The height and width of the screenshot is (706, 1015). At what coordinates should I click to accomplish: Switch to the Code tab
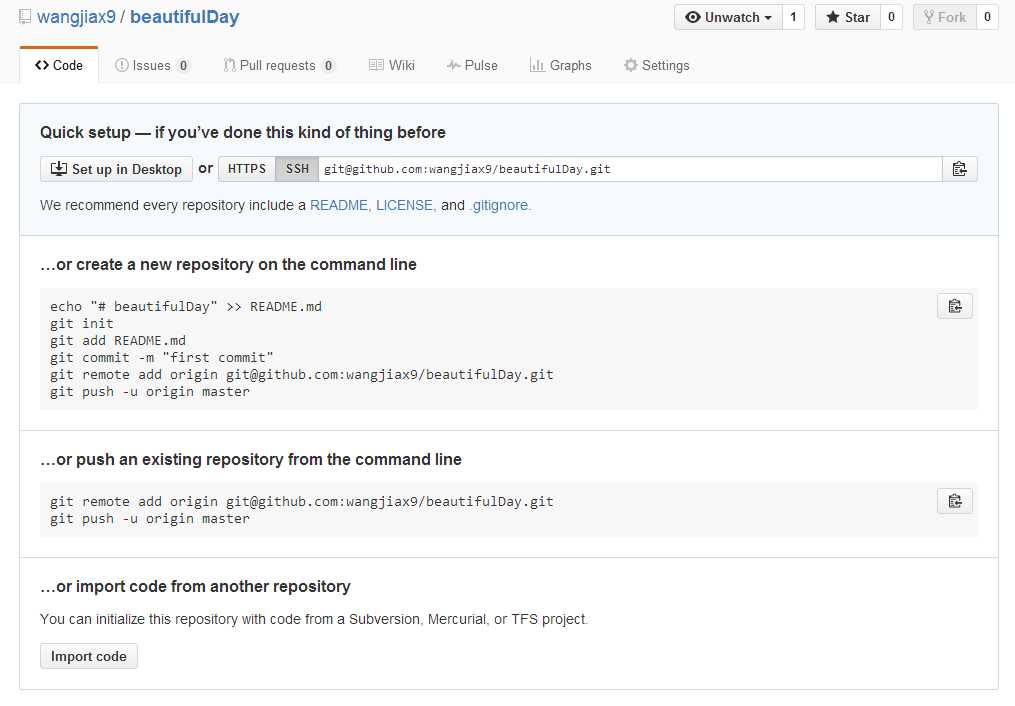pyautogui.click(x=59, y=65)
